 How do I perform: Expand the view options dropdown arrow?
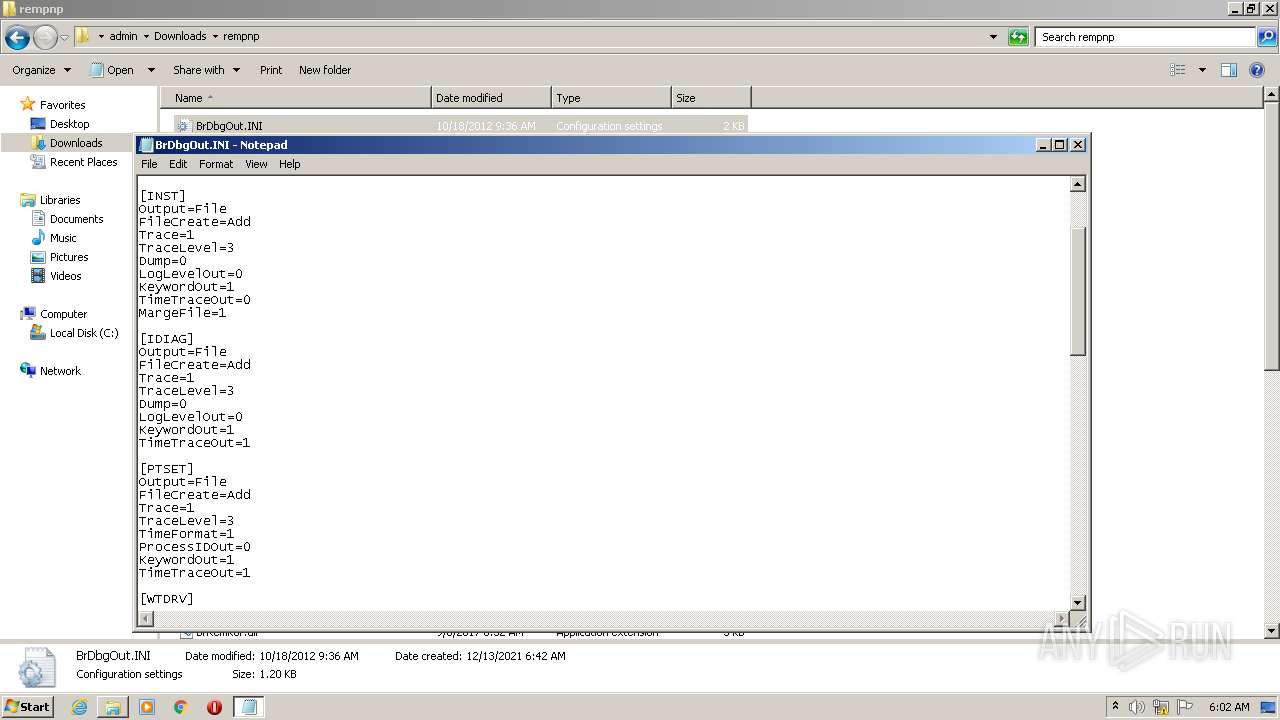point(1202,70)
